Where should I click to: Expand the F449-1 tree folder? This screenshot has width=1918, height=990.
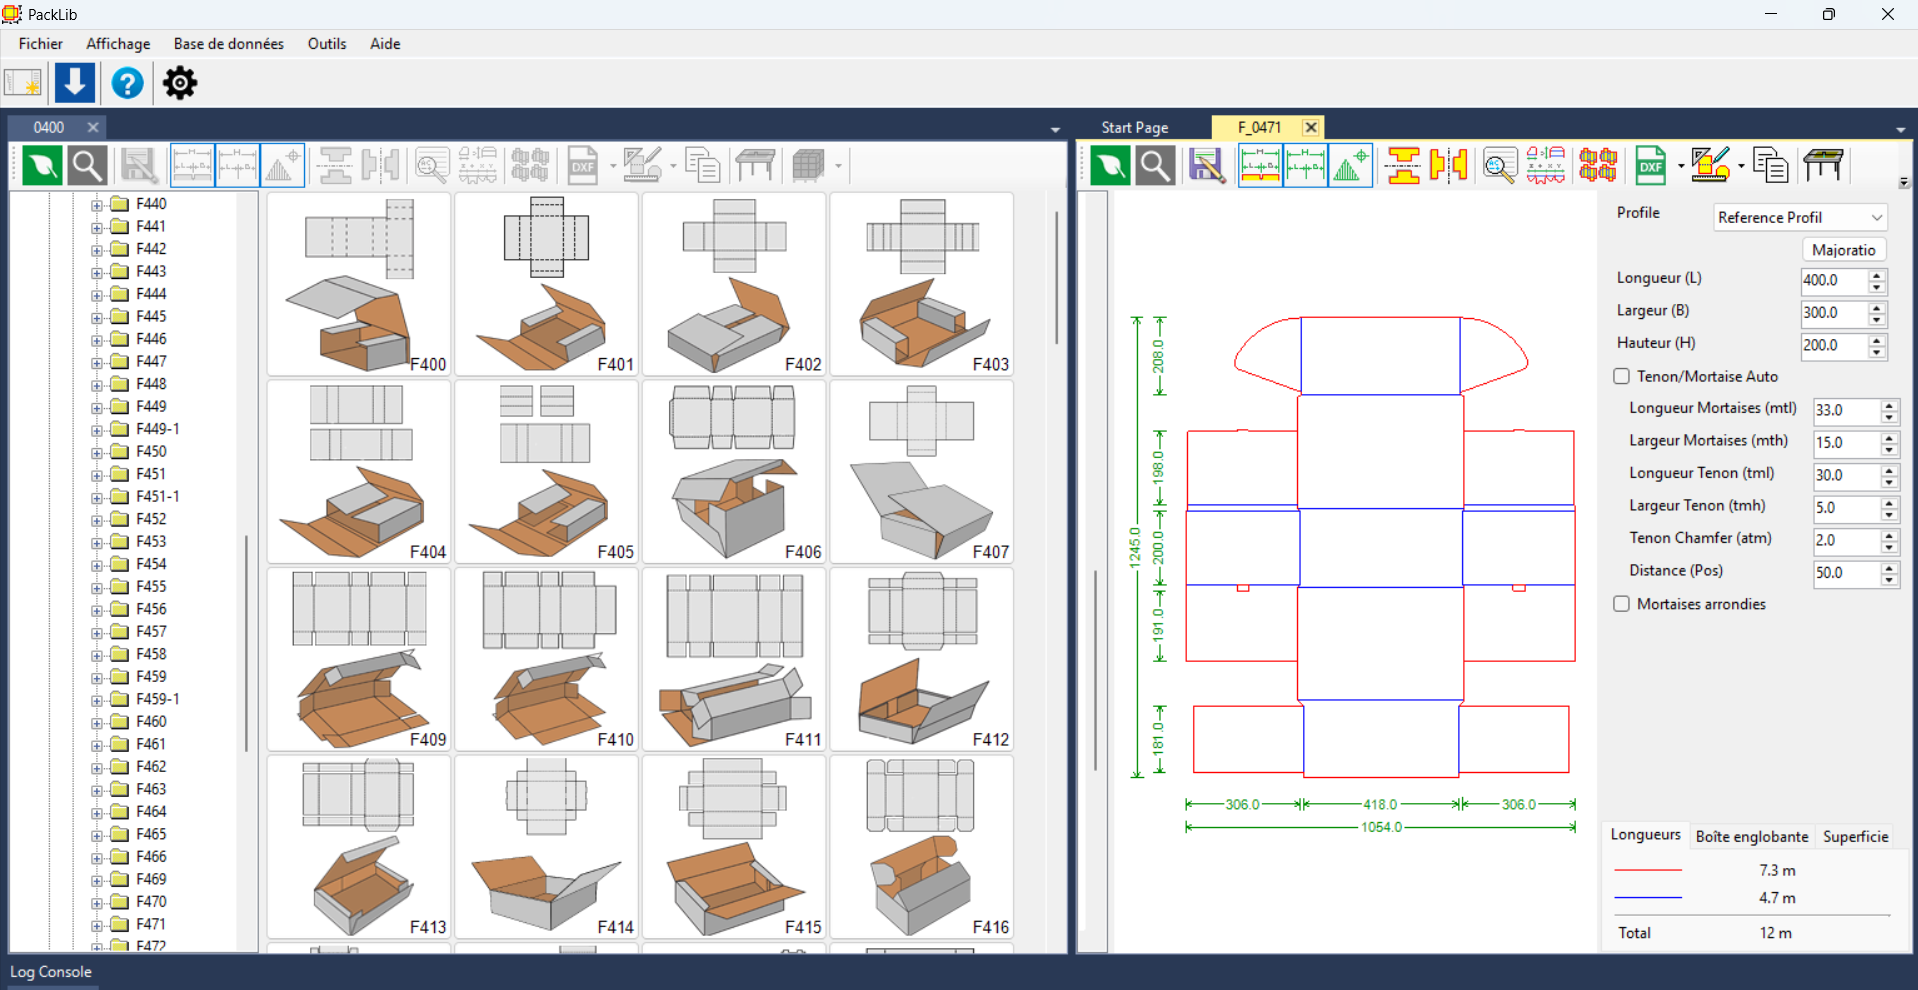[x=97, y=430]
